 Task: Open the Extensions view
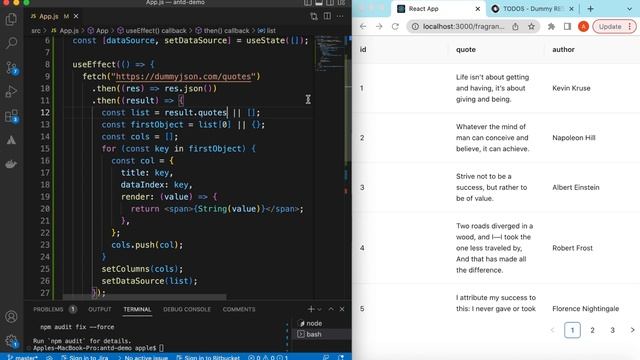[11, 116]
